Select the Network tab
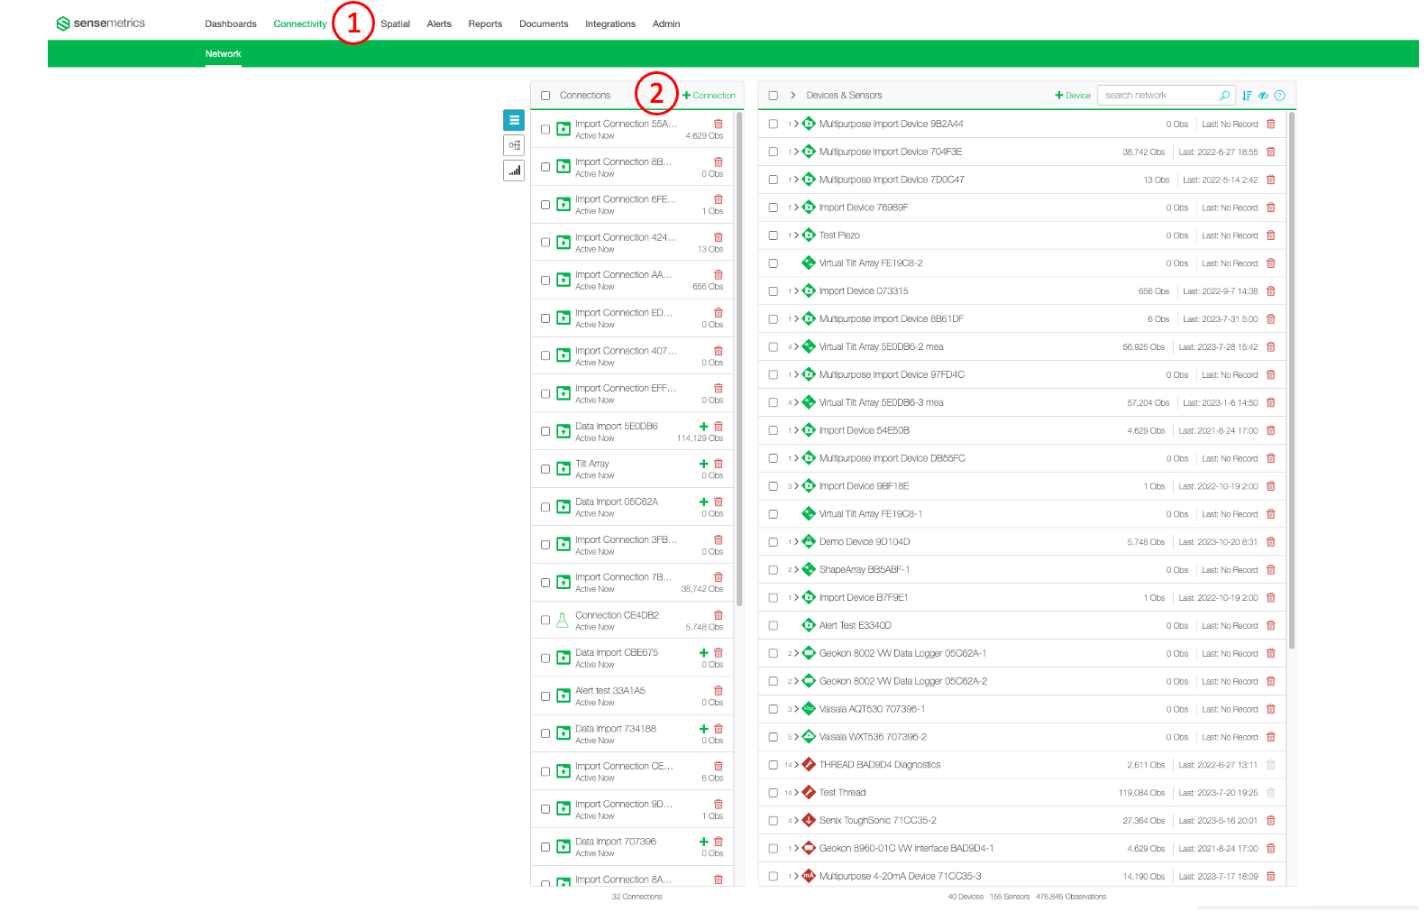Screen dimensions: 1428x921 coord(222,54)
